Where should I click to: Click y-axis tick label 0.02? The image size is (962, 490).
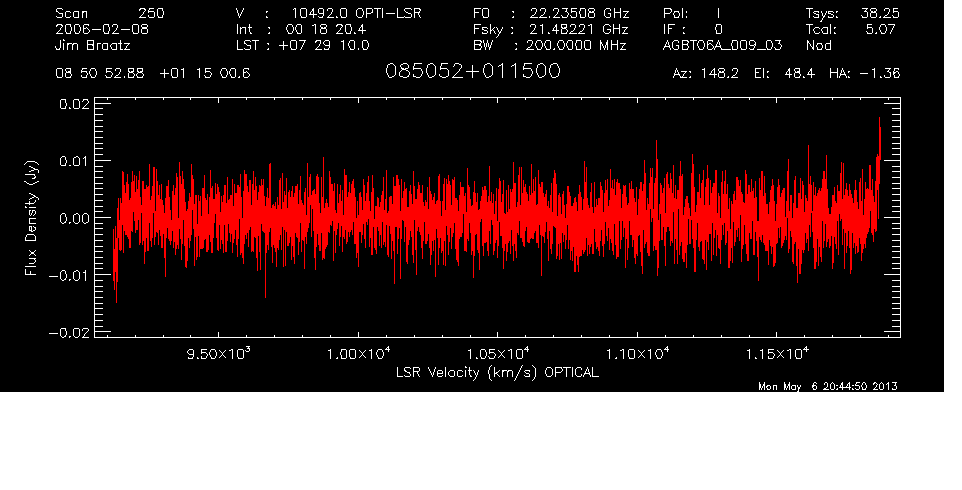[x=74, y=104]
